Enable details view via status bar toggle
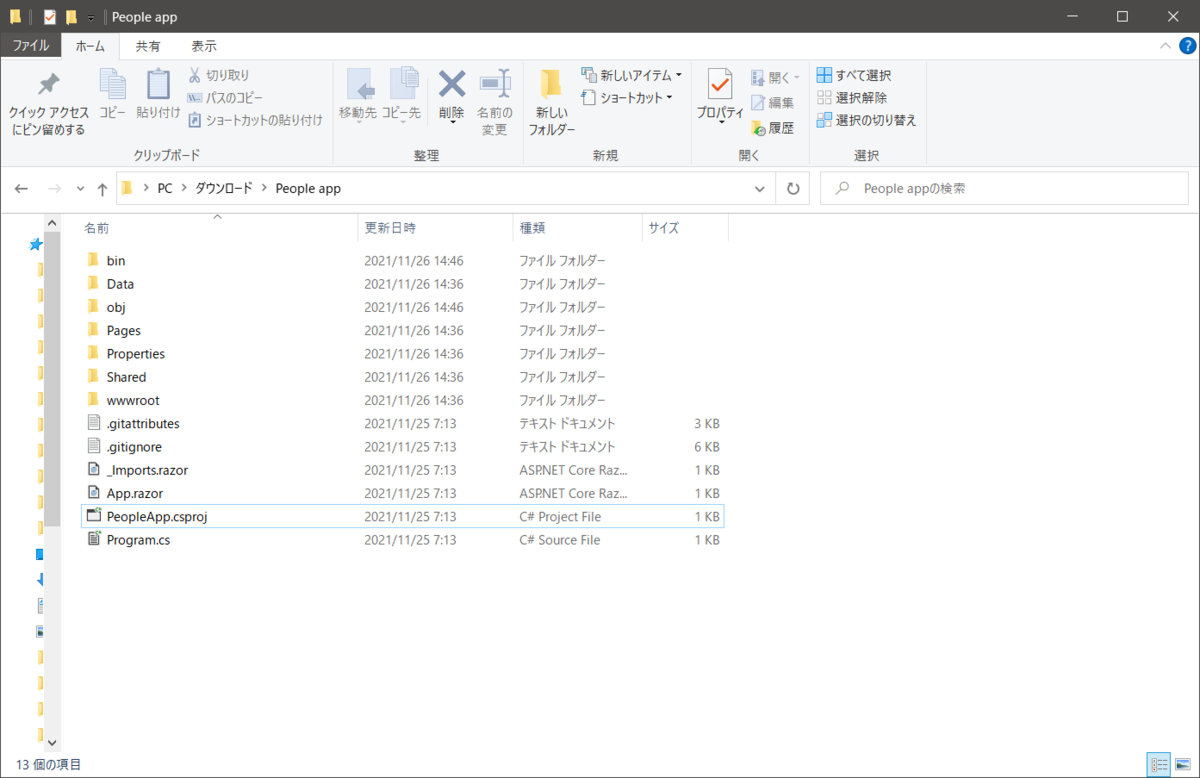 click(1159, 764)
